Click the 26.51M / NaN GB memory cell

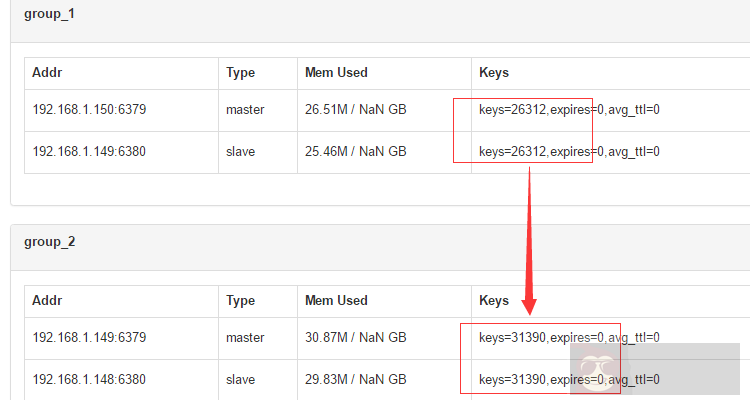pyautogui.click(x=355, y=110)
